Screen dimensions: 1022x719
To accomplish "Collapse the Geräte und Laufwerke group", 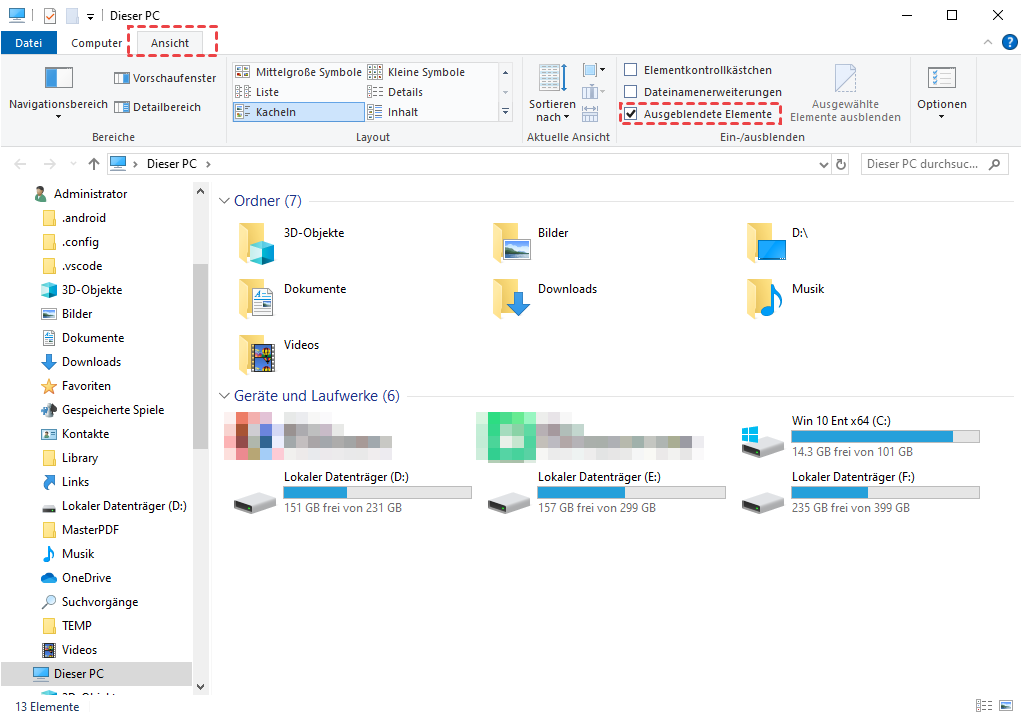I will click(x=224, y=396).
